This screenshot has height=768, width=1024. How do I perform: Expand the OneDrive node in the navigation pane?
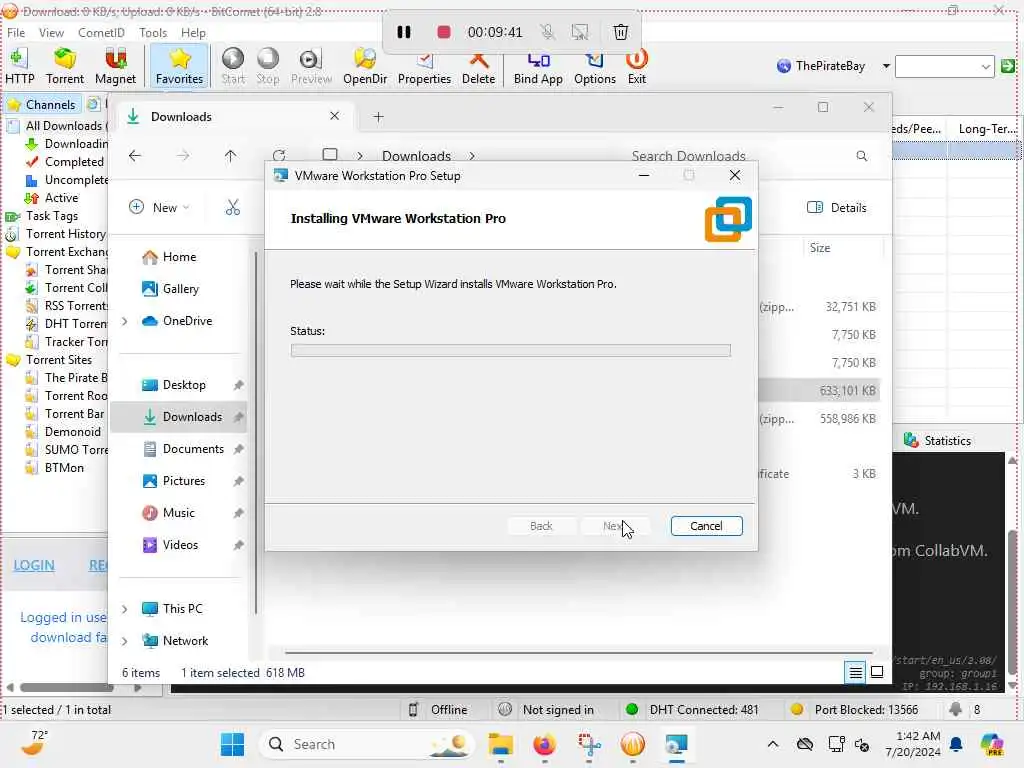tap(125, 321)
